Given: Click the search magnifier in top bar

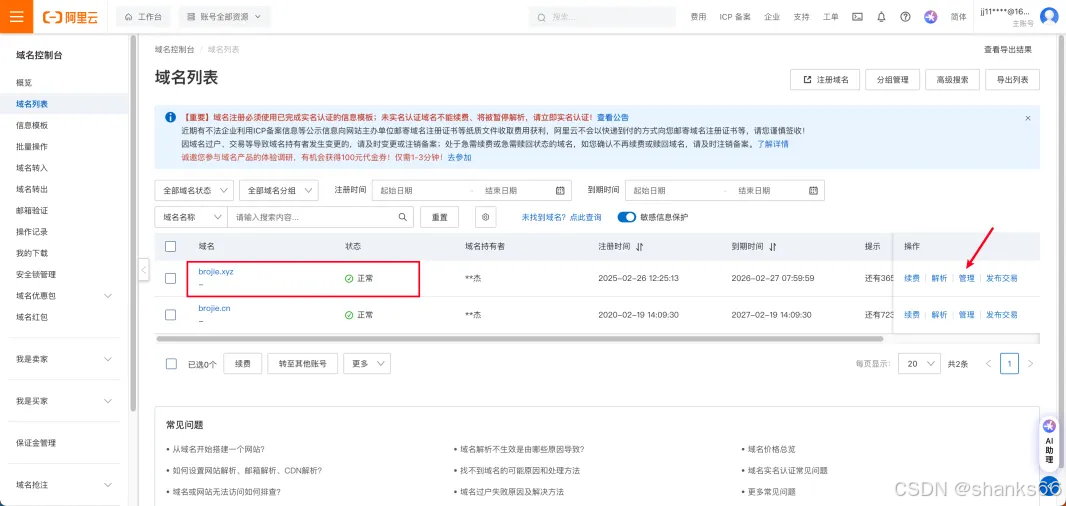Looking at the screenshot, I should pyautogui.click(x=542, y=17).
